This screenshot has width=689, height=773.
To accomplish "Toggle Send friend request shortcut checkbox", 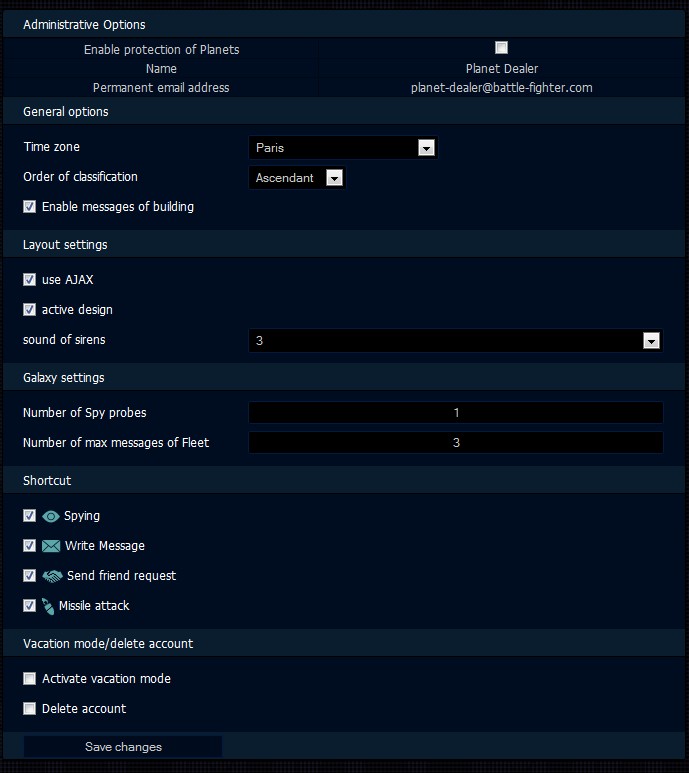I will click(x=29, y=576).
